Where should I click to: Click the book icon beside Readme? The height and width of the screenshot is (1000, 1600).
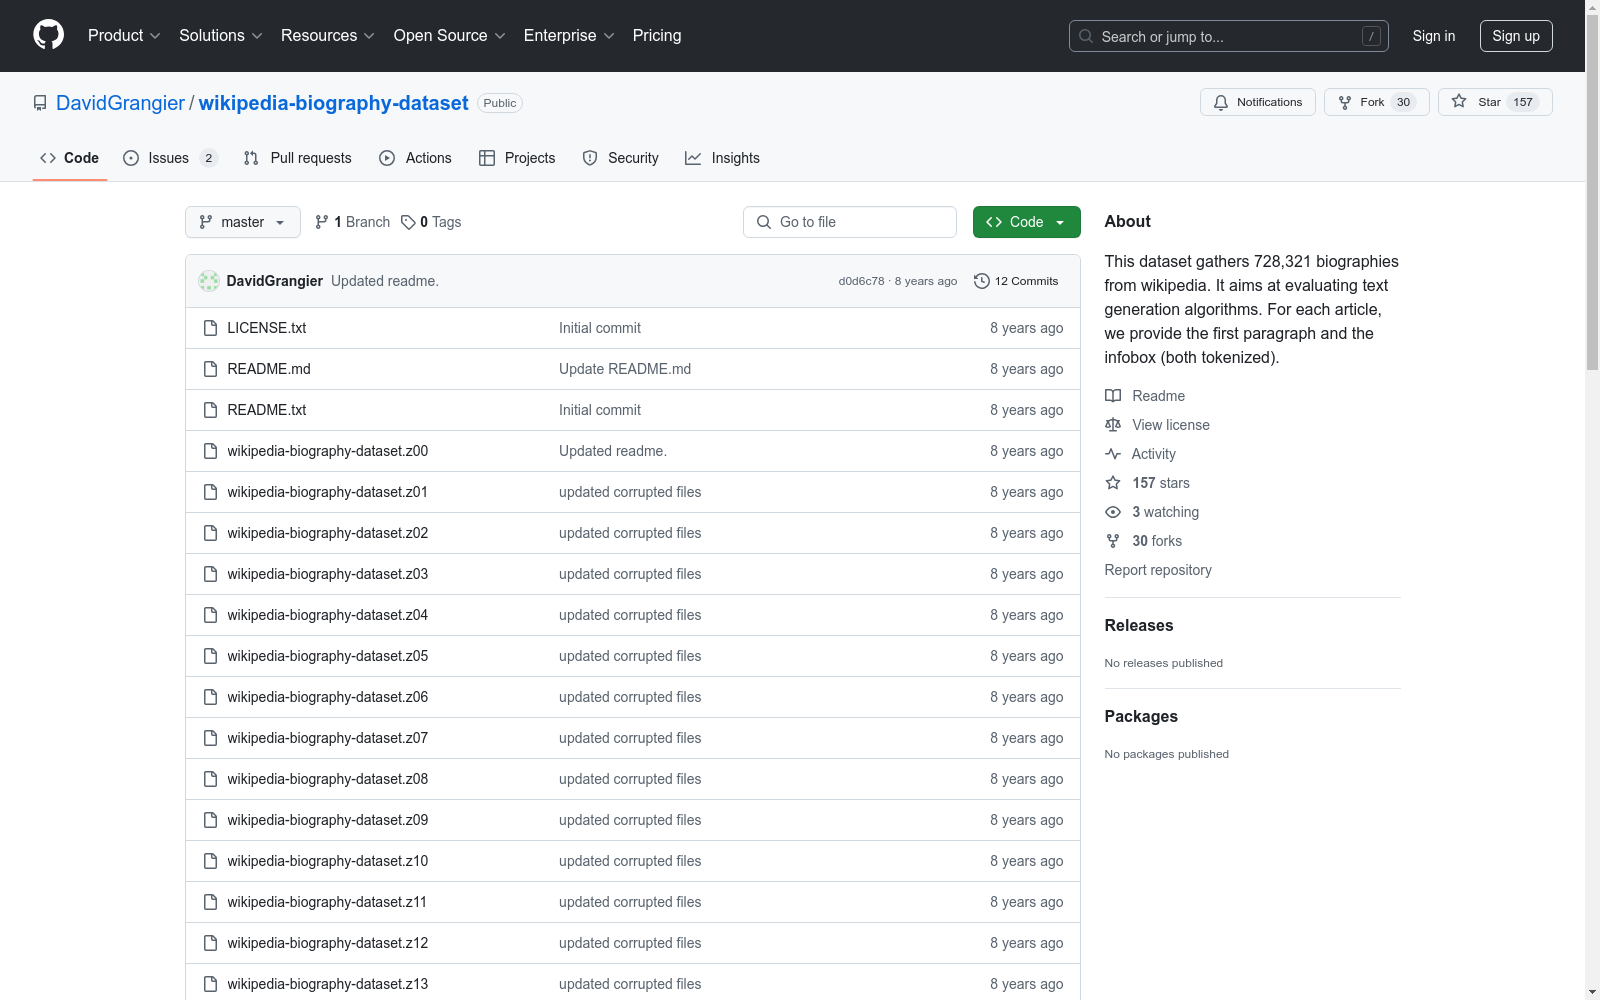[x=1113, y=396]
